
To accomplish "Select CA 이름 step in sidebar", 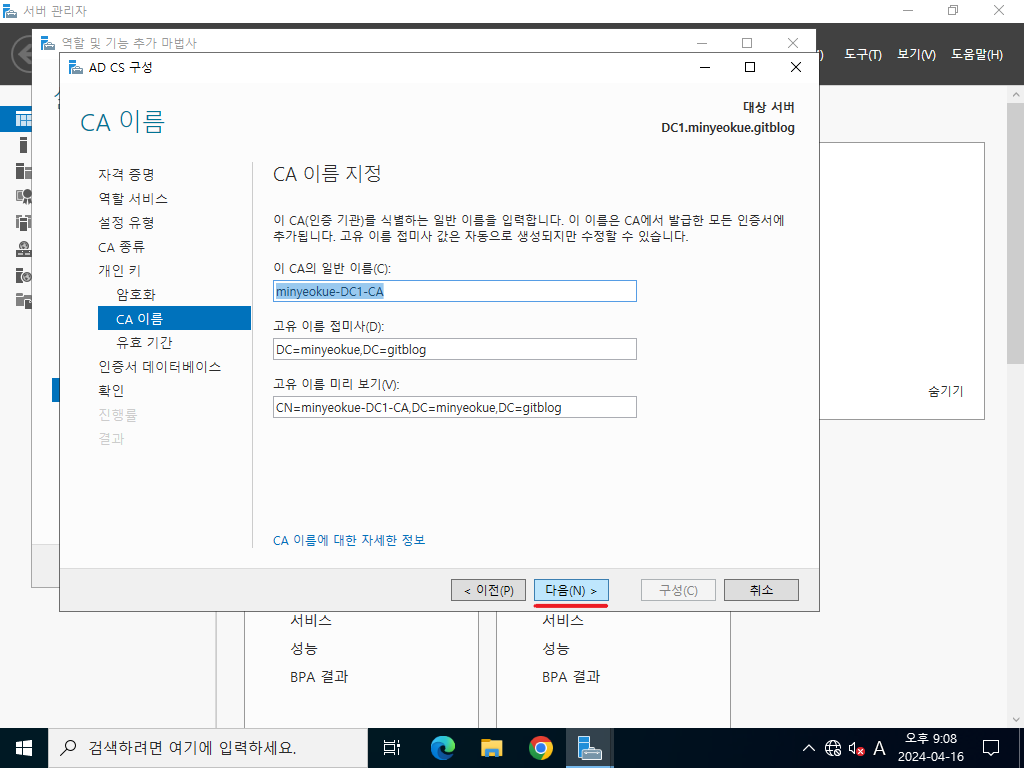I will [174, 318].
